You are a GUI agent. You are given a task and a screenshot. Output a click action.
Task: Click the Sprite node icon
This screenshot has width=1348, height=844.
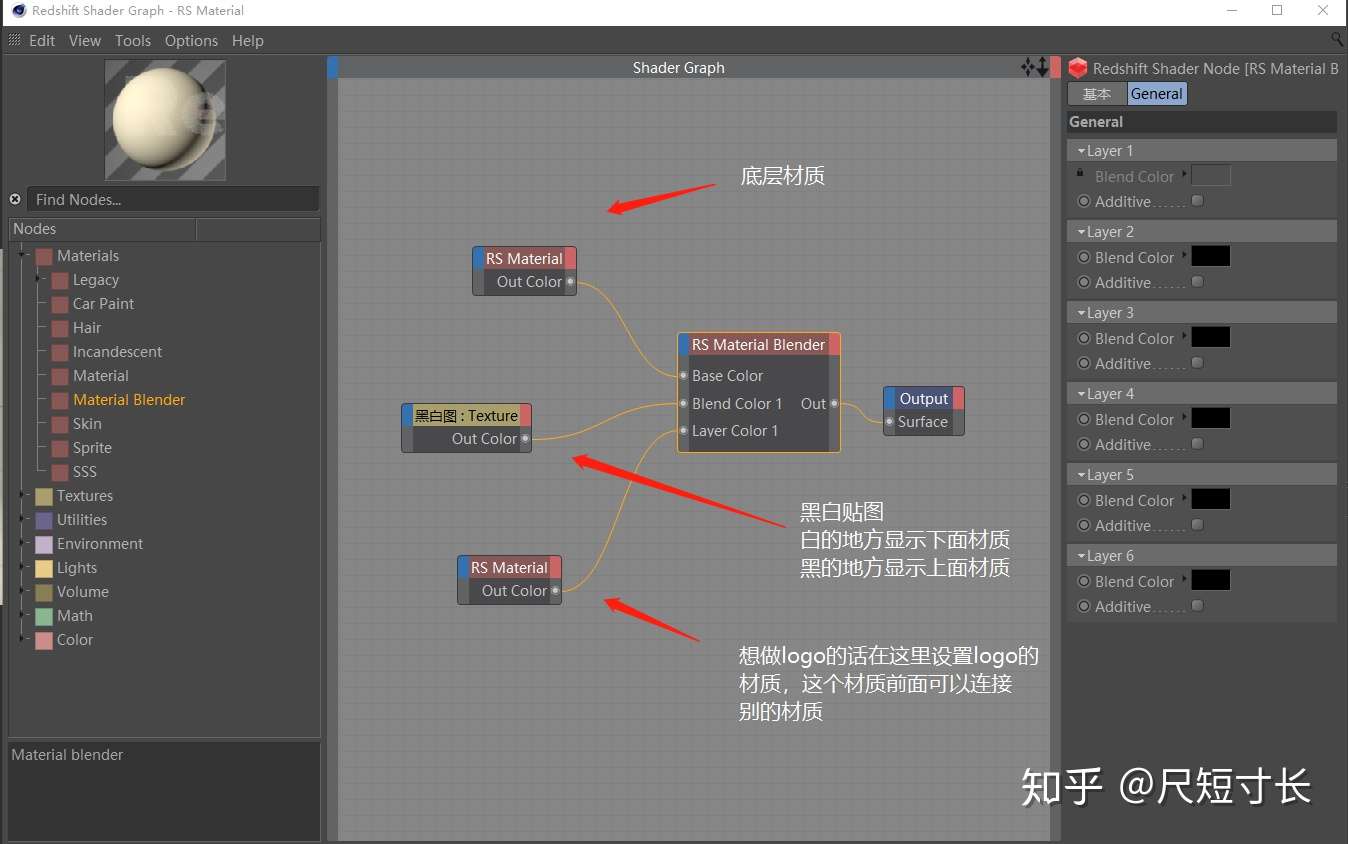[60, 448]
